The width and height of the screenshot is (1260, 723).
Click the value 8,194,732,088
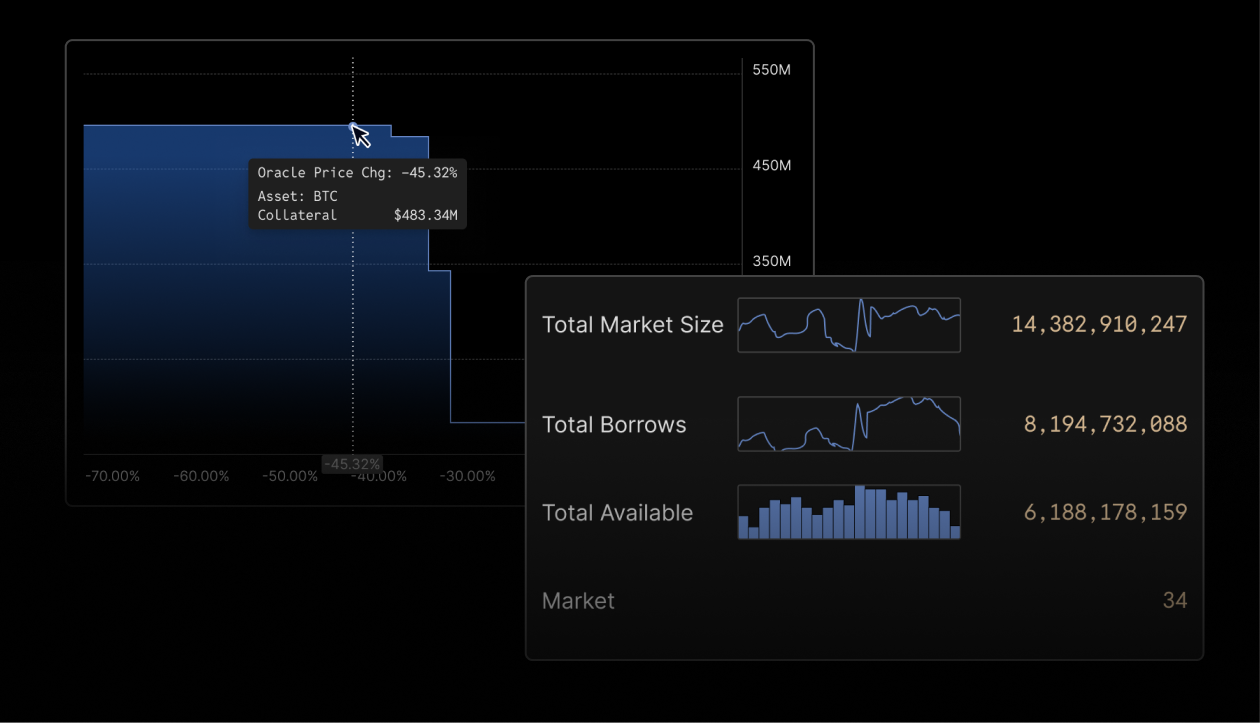1105,425
